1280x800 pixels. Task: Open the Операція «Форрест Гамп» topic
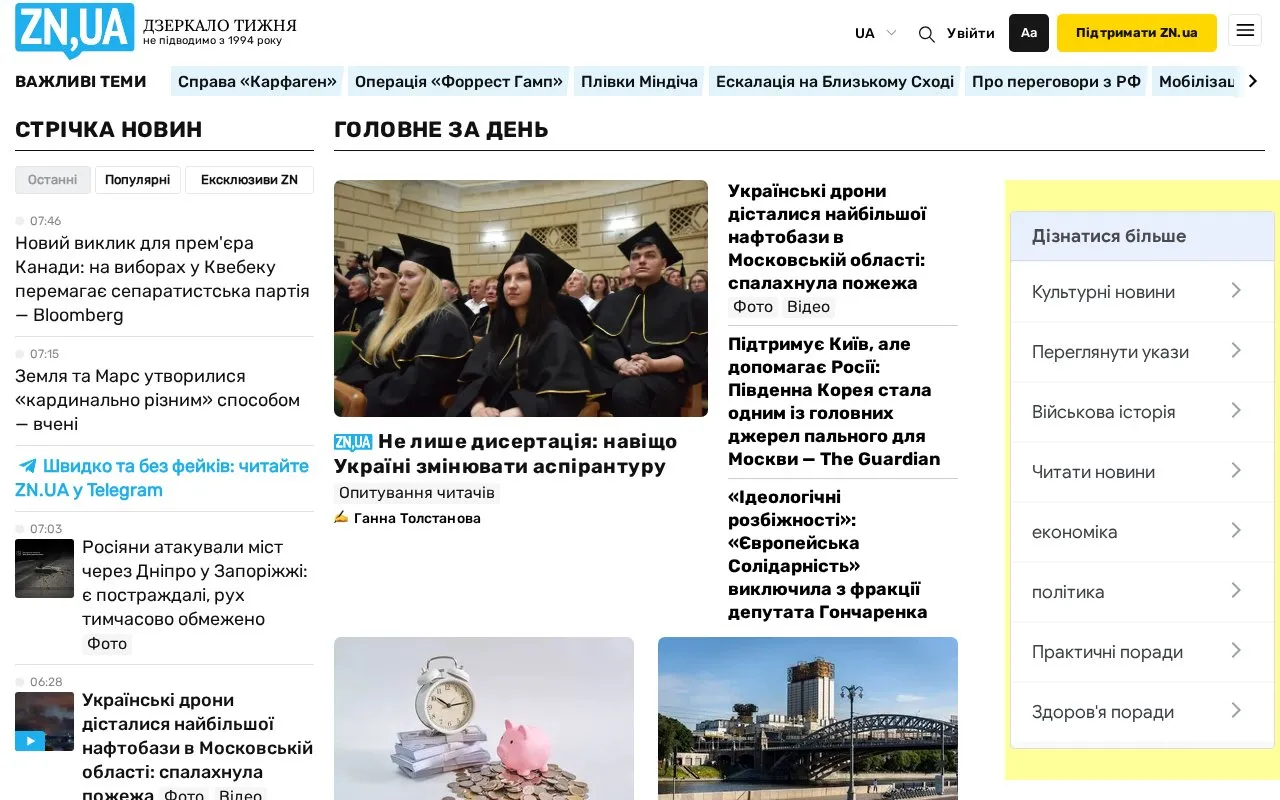click(459, 82)
